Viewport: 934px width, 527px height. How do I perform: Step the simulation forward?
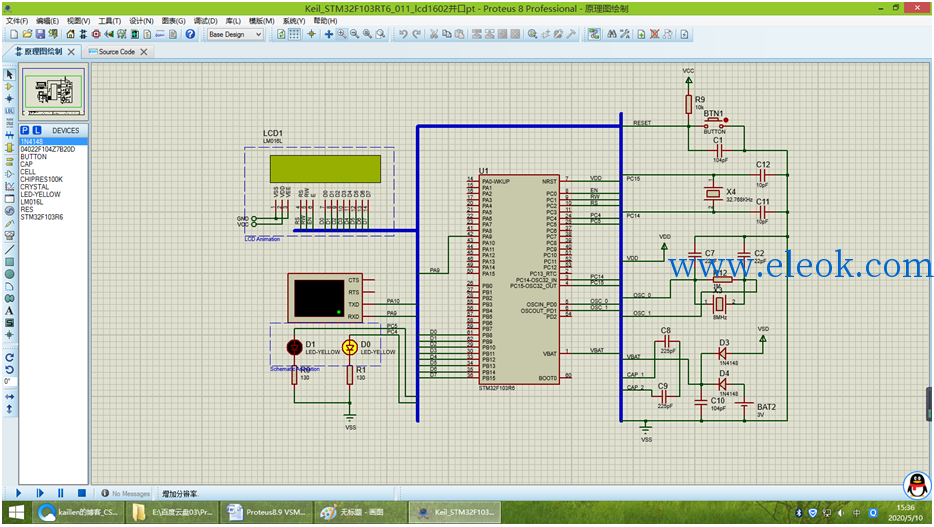point(39,493)
